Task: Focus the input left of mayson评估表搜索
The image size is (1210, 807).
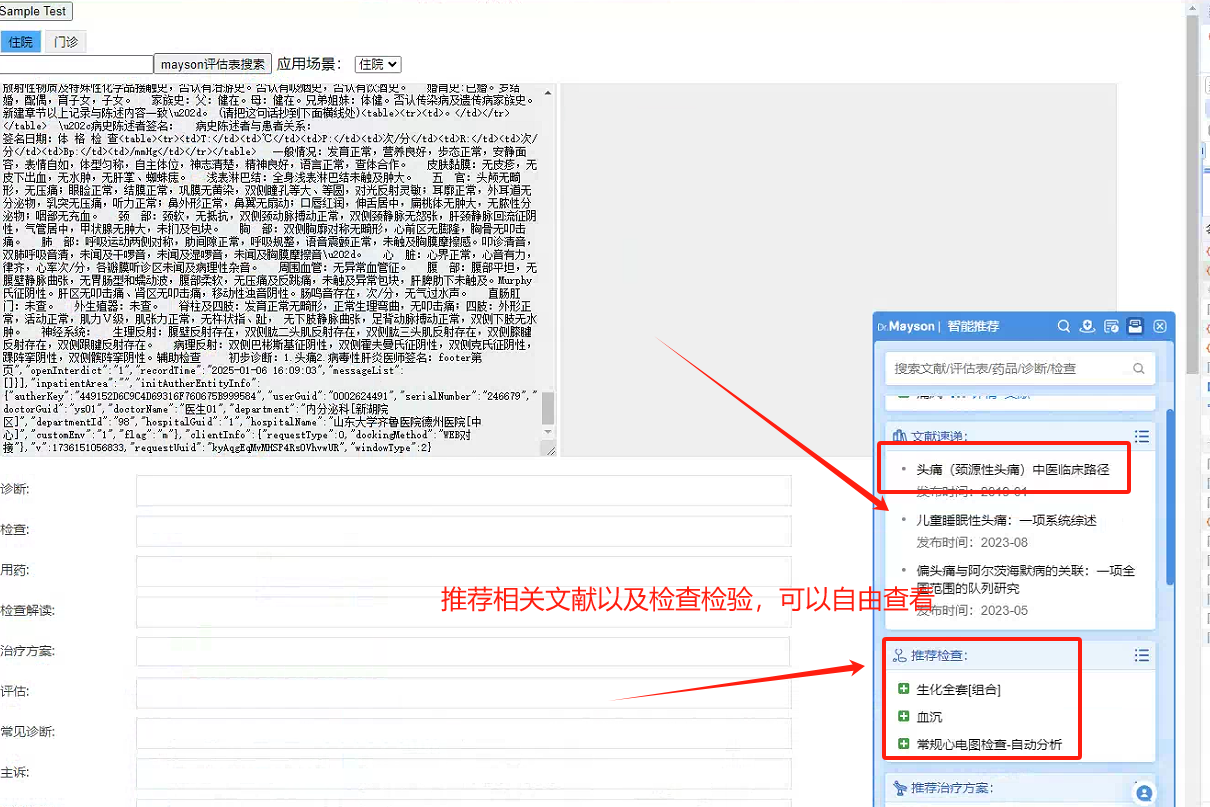Action: [x=77, y=64]
